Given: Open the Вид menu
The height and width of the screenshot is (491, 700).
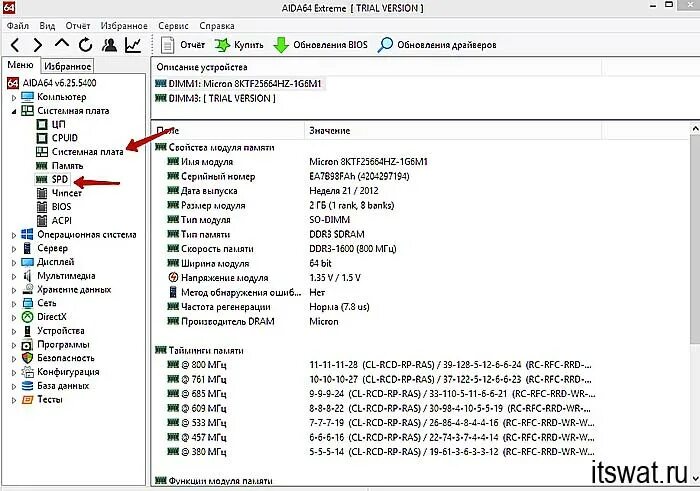Looking at the screenshot, I should click(x=47, y=26).
